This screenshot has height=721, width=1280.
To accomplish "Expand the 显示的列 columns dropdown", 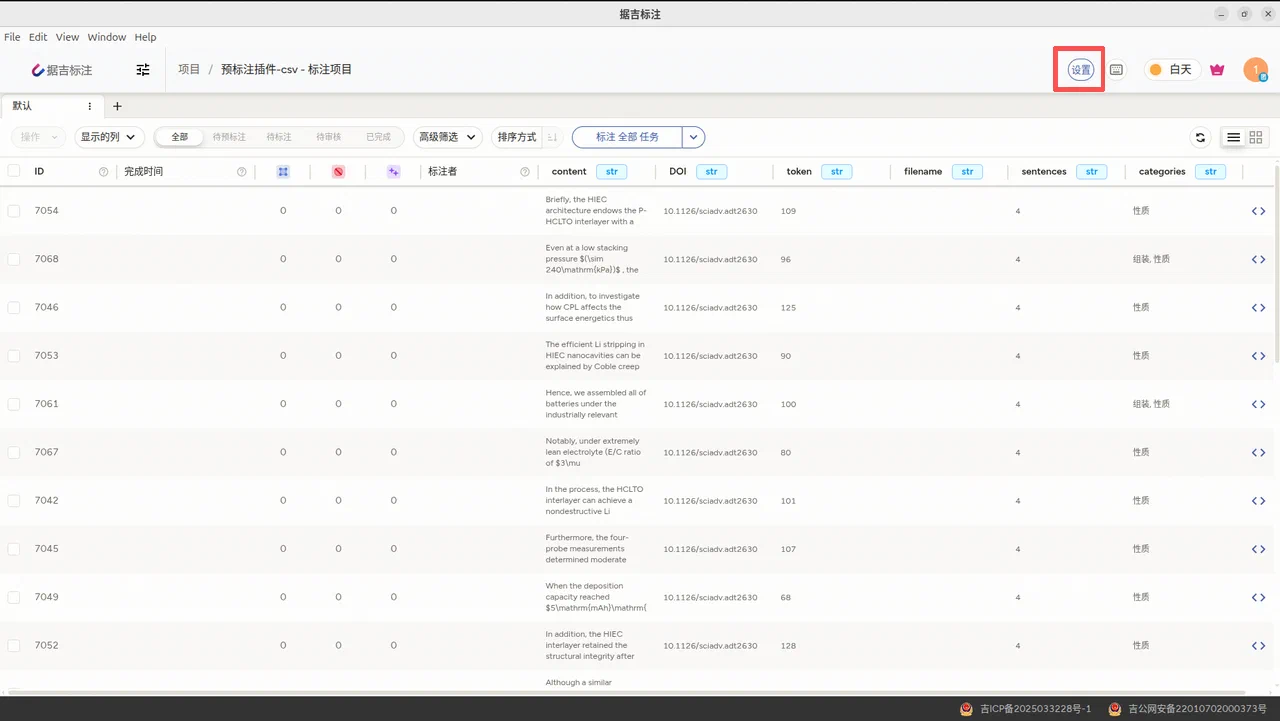I will pyautogui.click(x=109, y=137).
